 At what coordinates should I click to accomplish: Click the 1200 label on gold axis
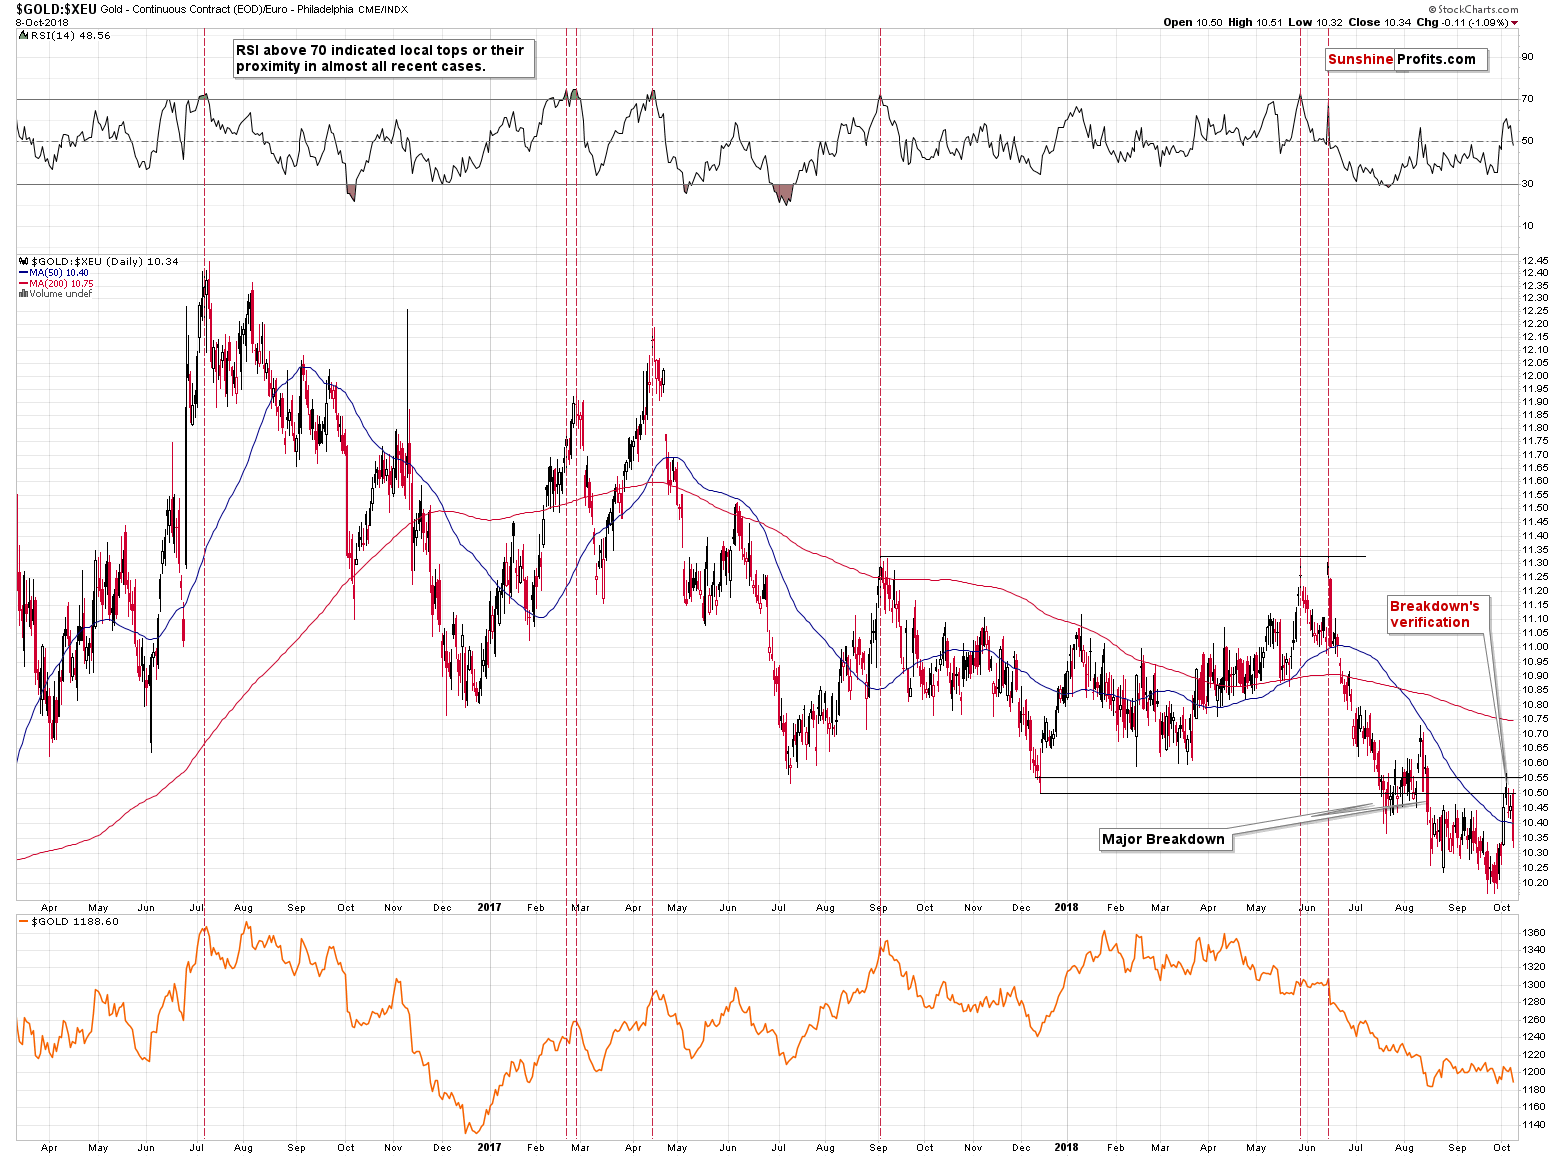pos(1534,1072)
